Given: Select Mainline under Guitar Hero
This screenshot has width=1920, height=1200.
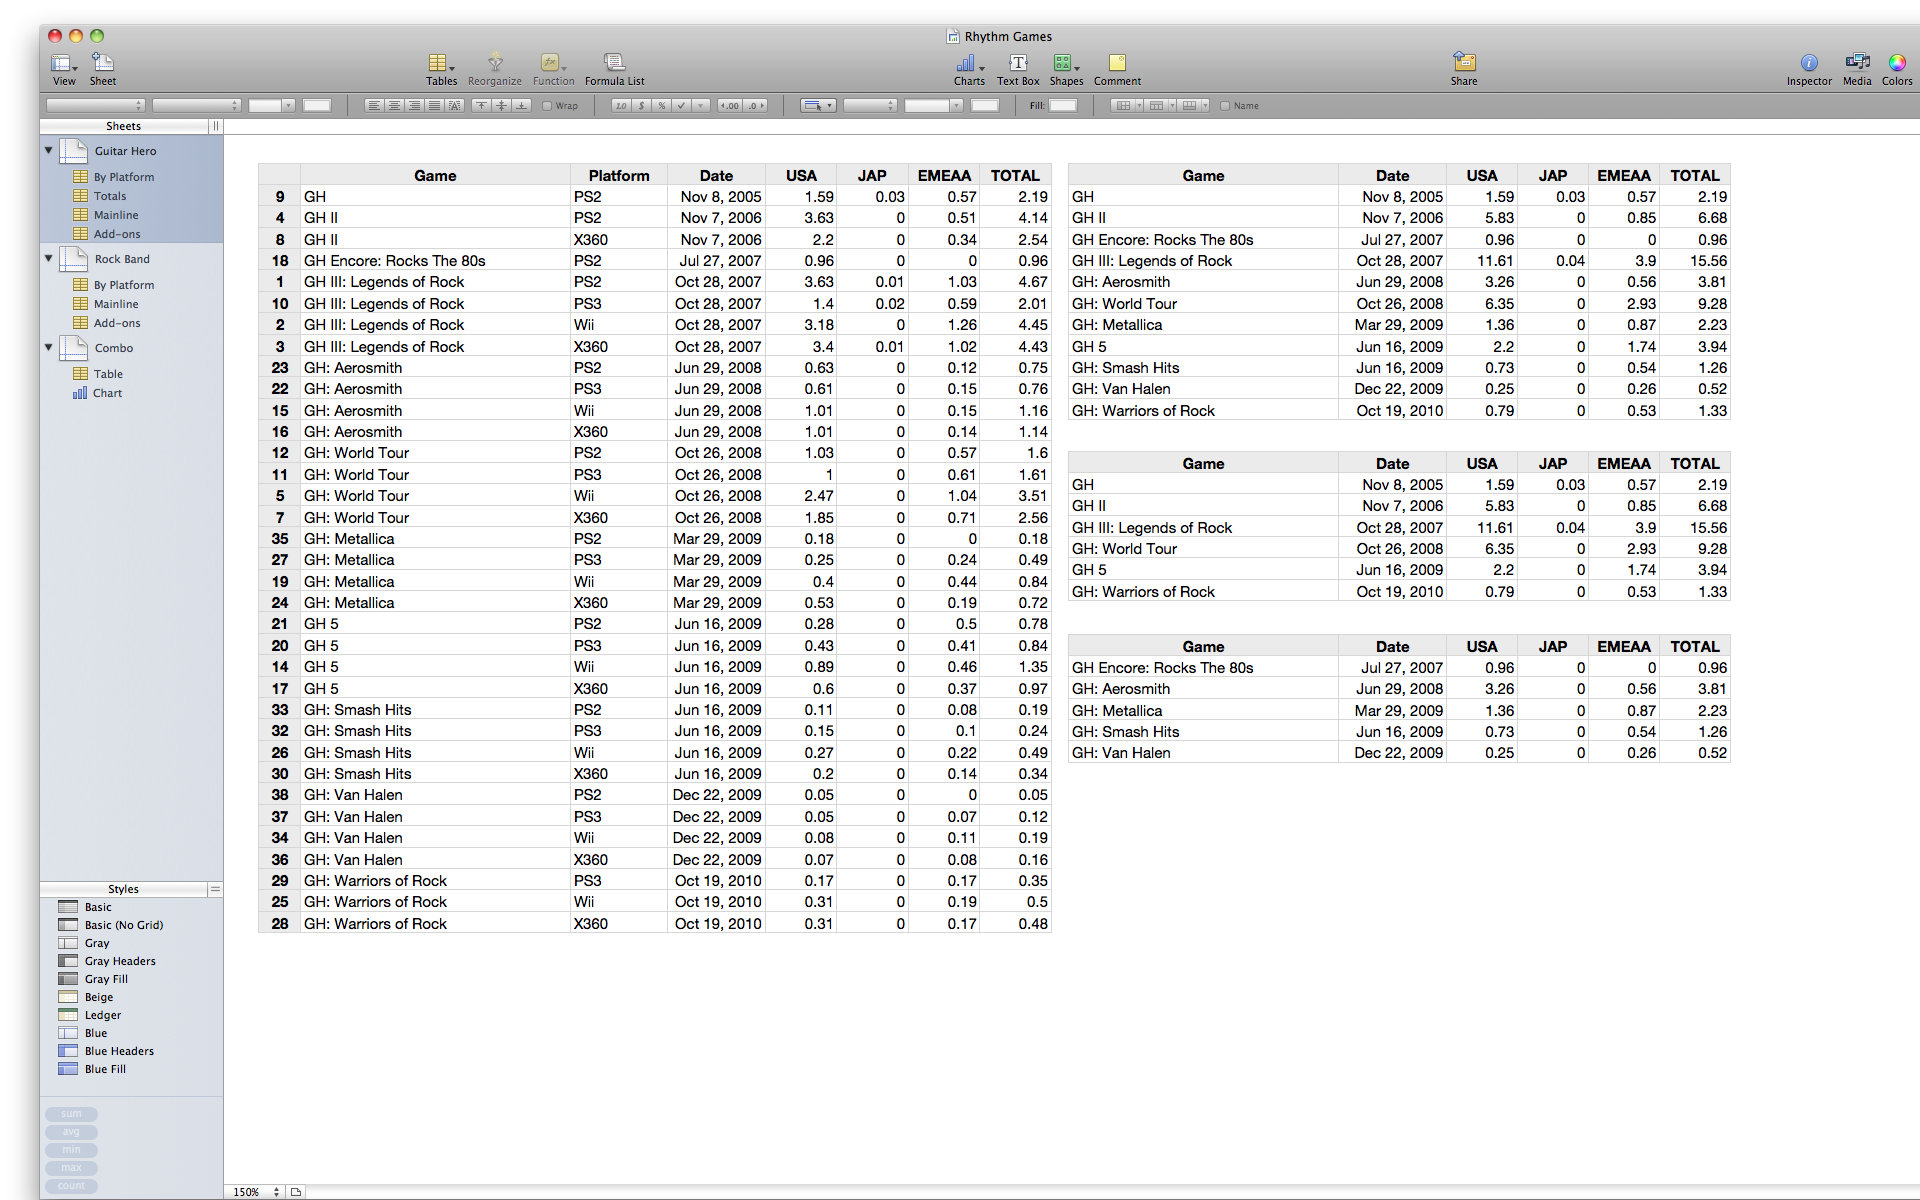Looking at the screenshot, I should click(116, 215).
